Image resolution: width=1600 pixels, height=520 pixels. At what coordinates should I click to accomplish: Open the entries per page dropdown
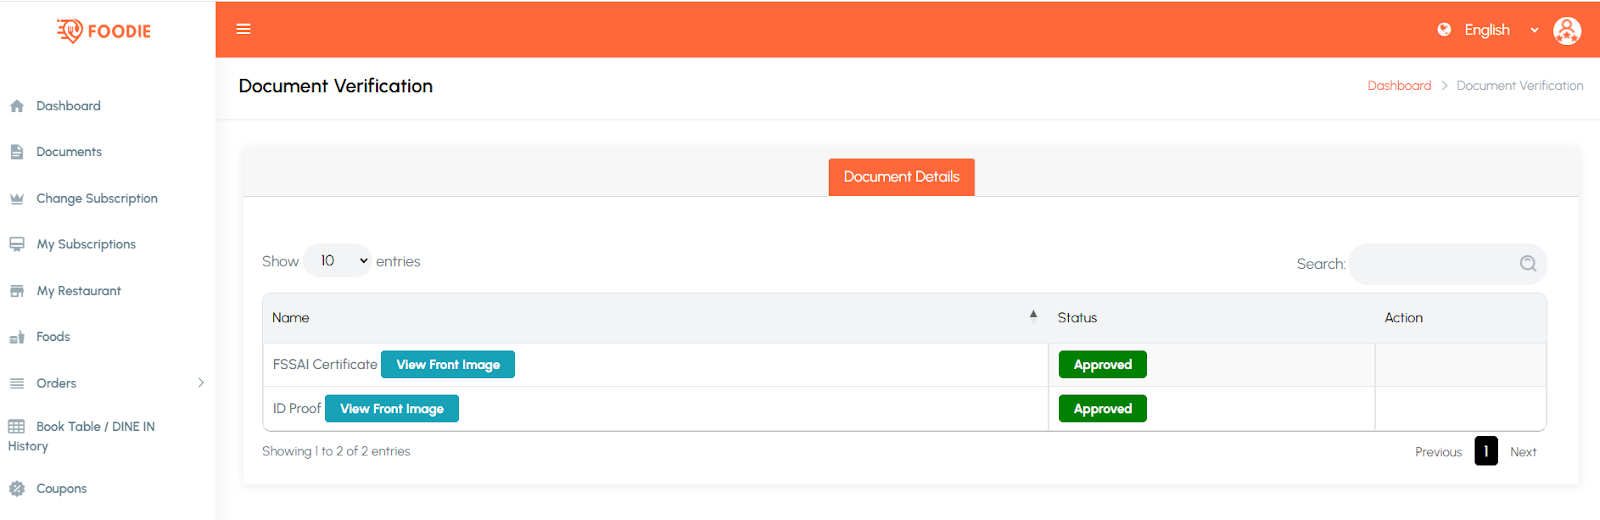(x=338, y=261)
